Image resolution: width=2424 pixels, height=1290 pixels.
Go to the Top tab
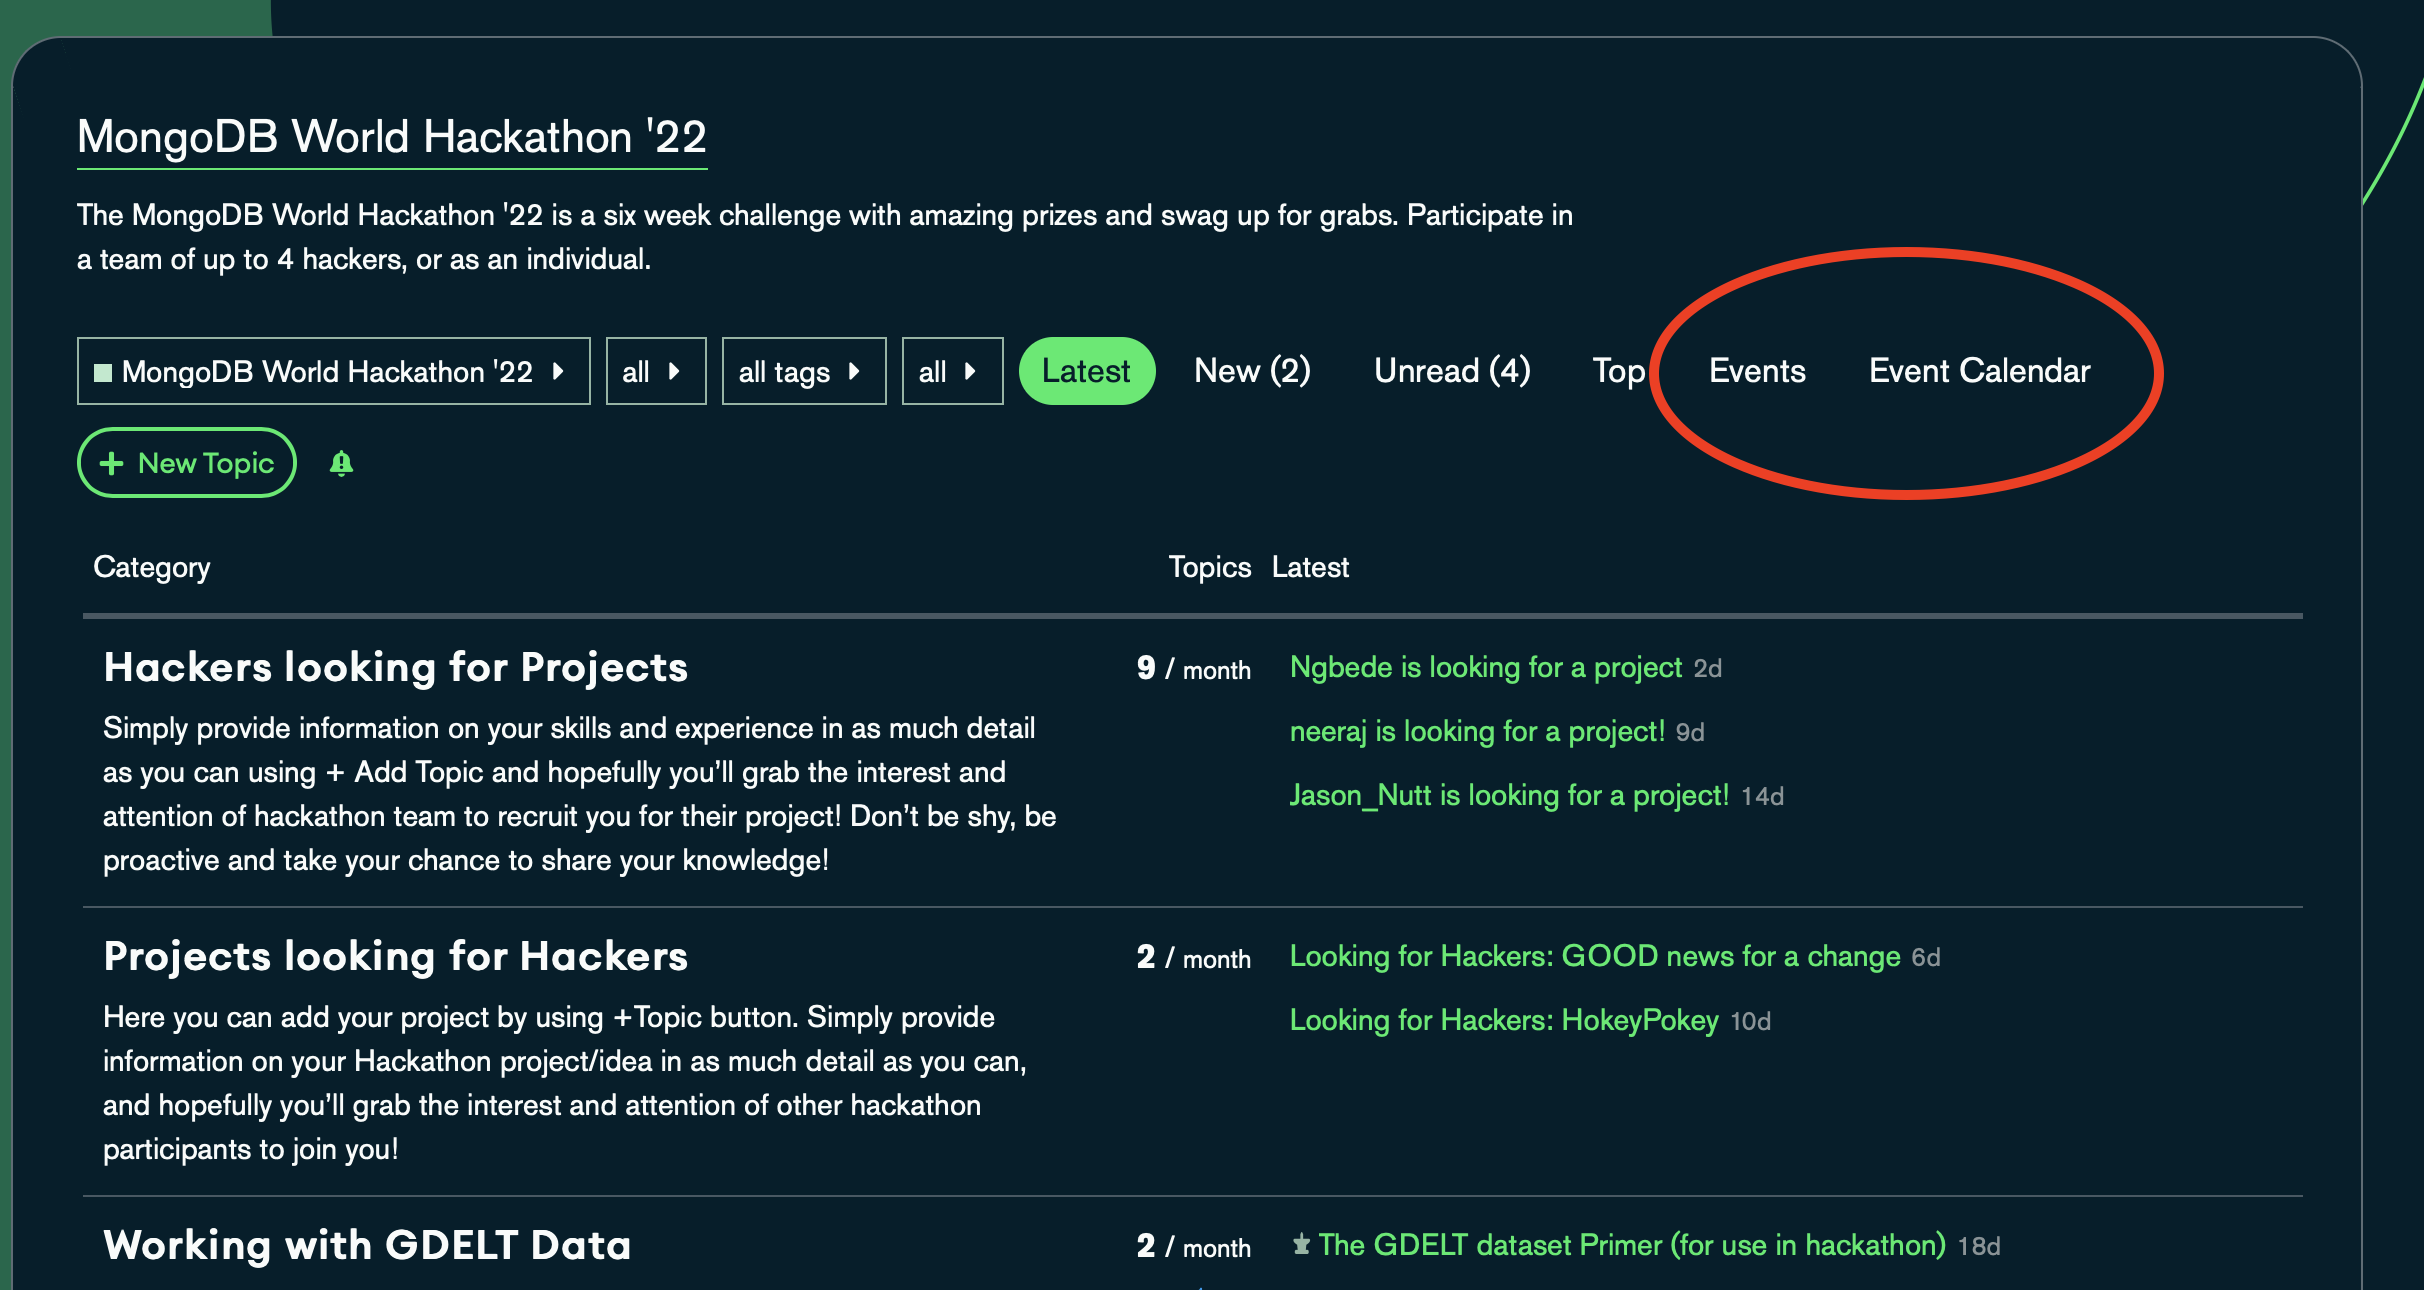point(1618,371)
